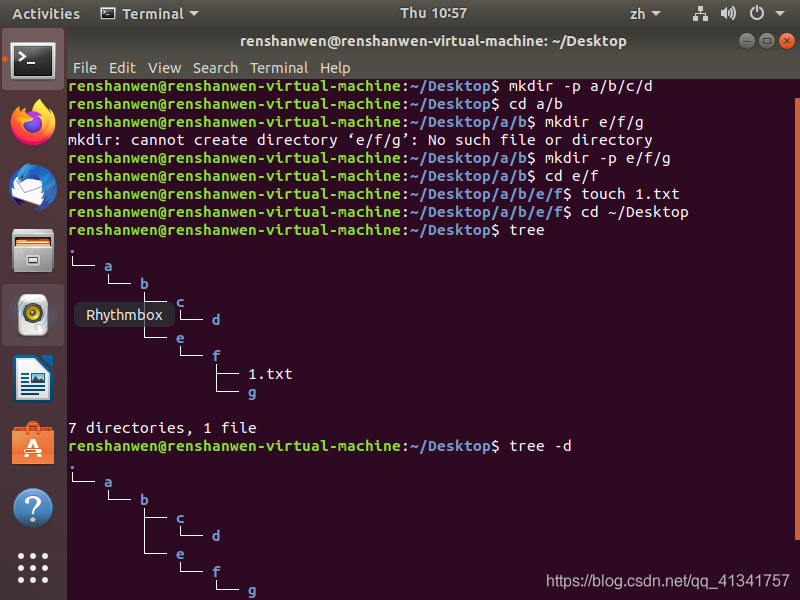Maximize the terminal window
Screen dimensions: 800x600
coord(766,41)
